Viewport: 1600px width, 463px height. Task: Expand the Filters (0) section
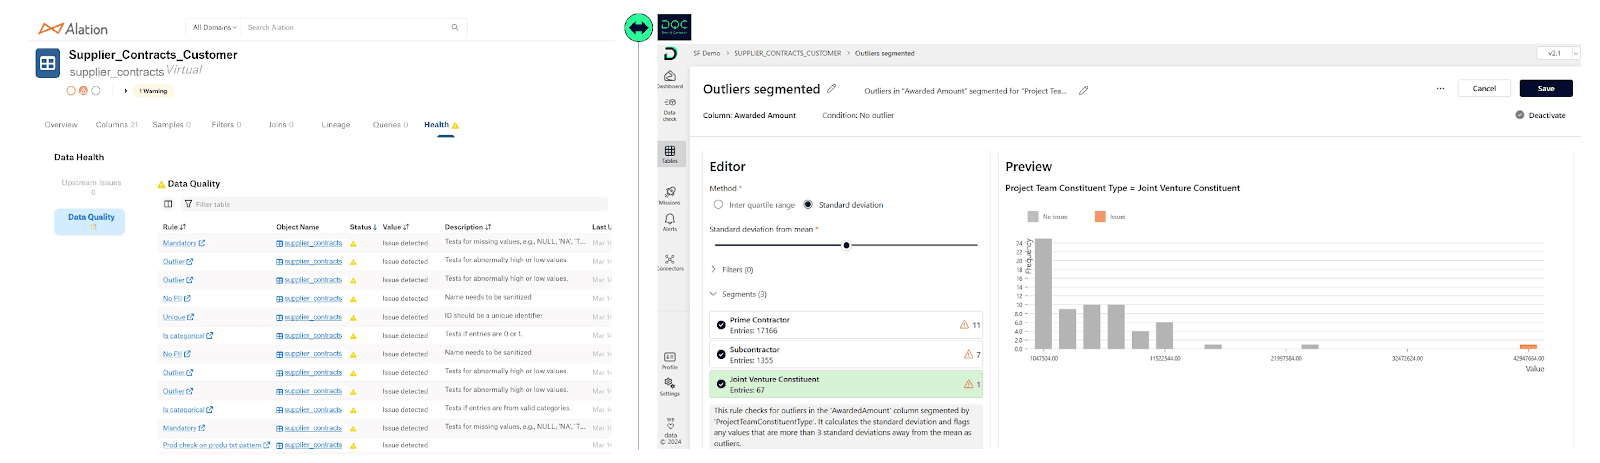point(714,270)
